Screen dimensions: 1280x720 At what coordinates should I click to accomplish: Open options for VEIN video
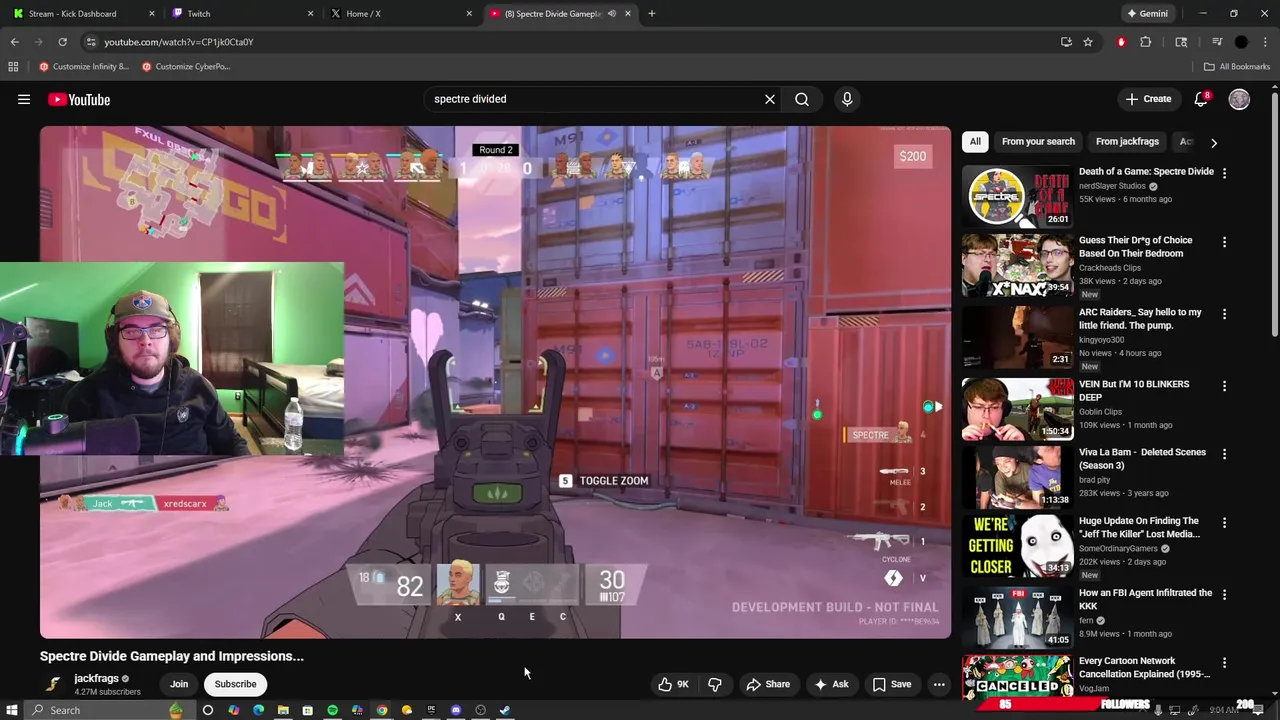click(1224, 386)
